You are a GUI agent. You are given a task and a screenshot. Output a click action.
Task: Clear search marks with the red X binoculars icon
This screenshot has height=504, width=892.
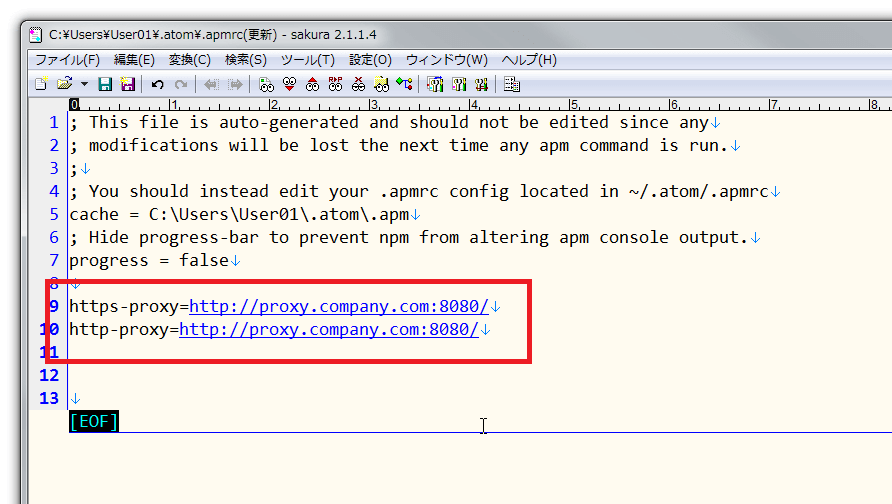pos(358,85)
